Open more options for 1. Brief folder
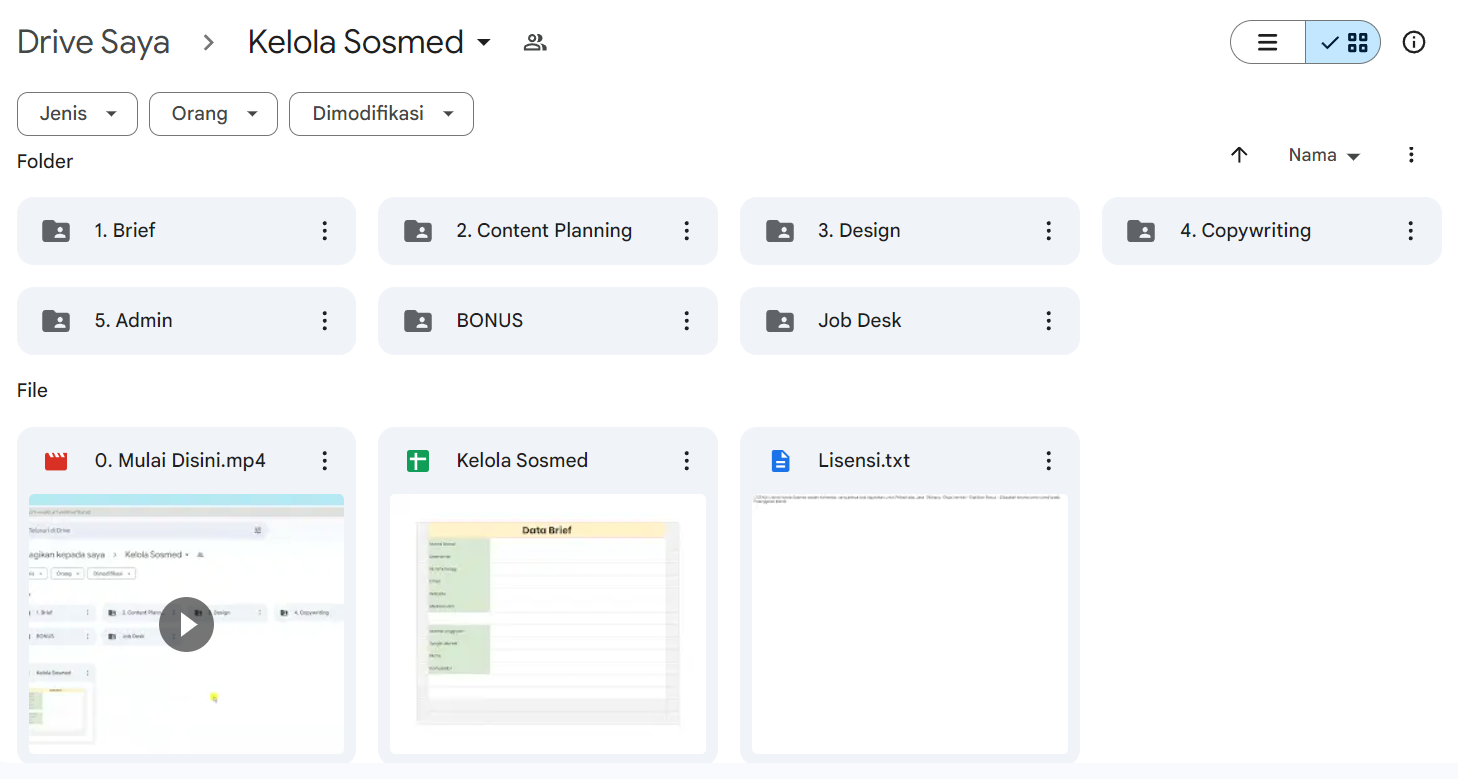Viewport: 1458px width, 779px height. [x=324, y=231]
